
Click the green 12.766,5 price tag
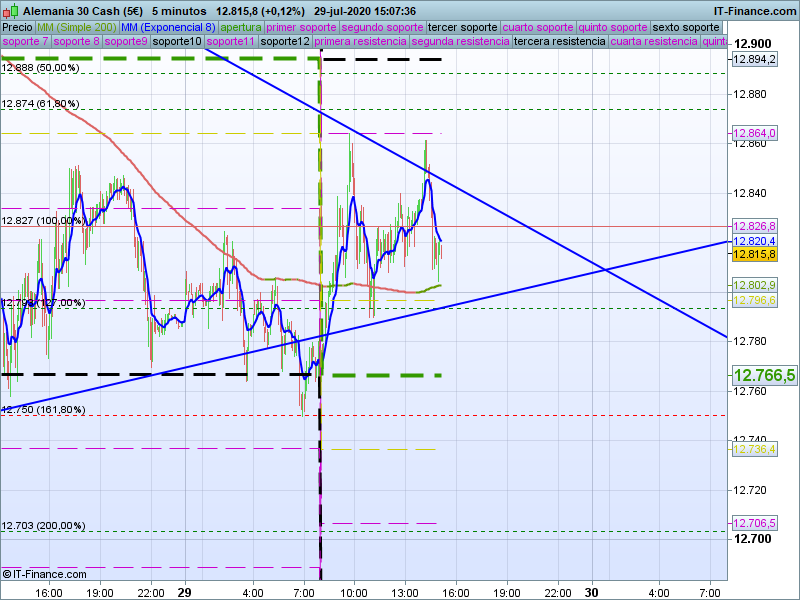(x=764, y=376)
